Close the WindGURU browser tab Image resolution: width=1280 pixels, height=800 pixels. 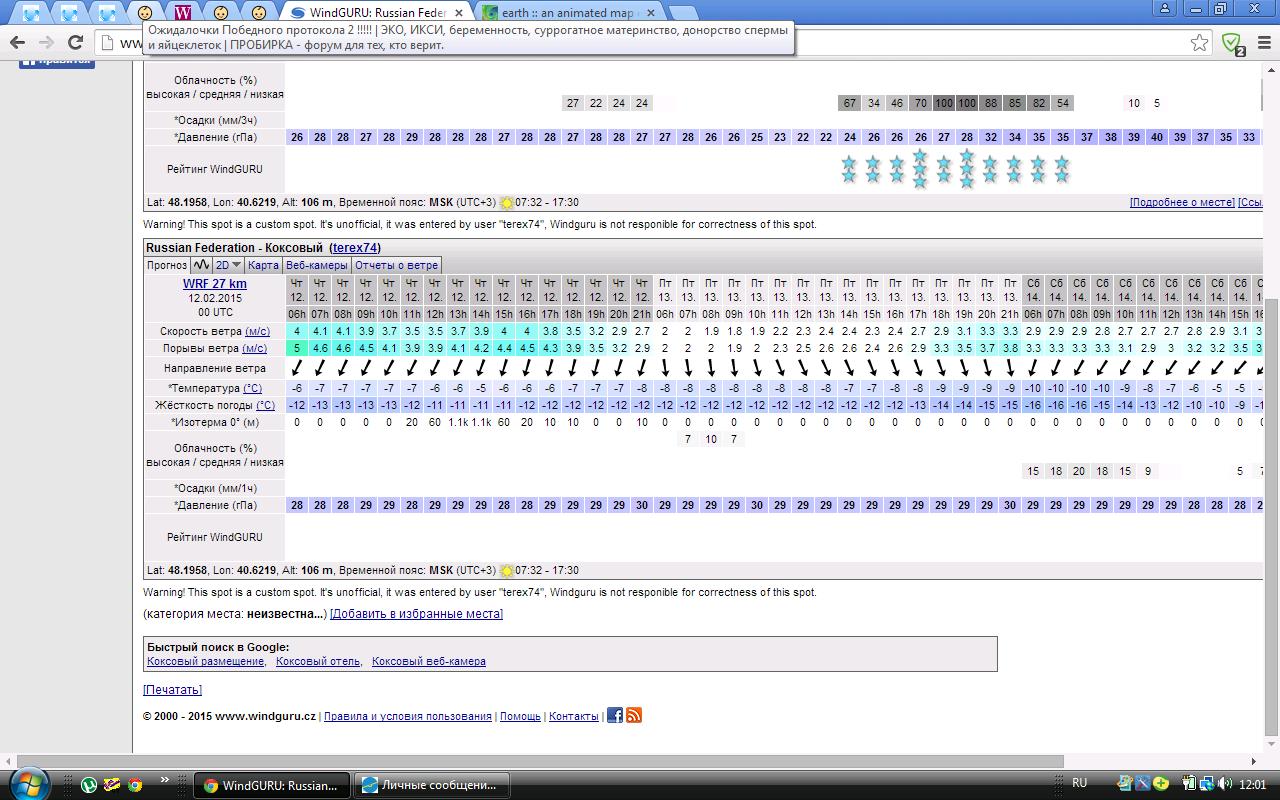(x=458, y=13)
